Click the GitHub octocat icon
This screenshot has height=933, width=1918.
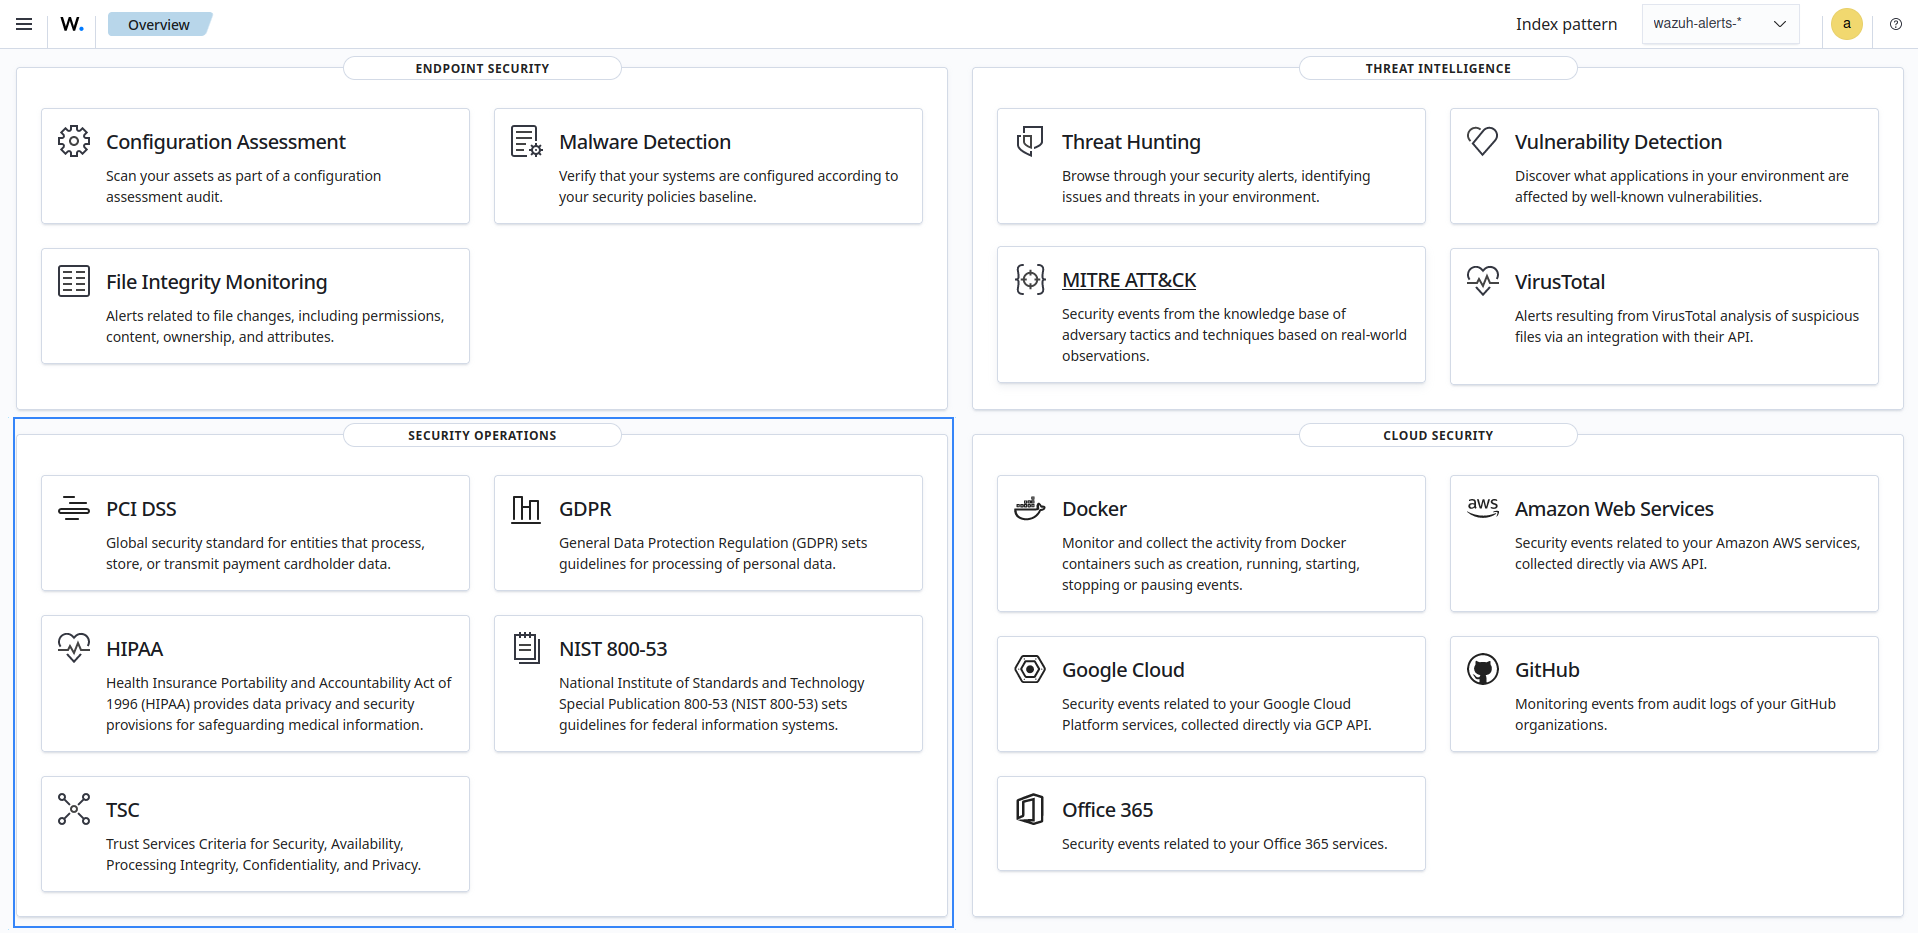tap(1482, 669)
